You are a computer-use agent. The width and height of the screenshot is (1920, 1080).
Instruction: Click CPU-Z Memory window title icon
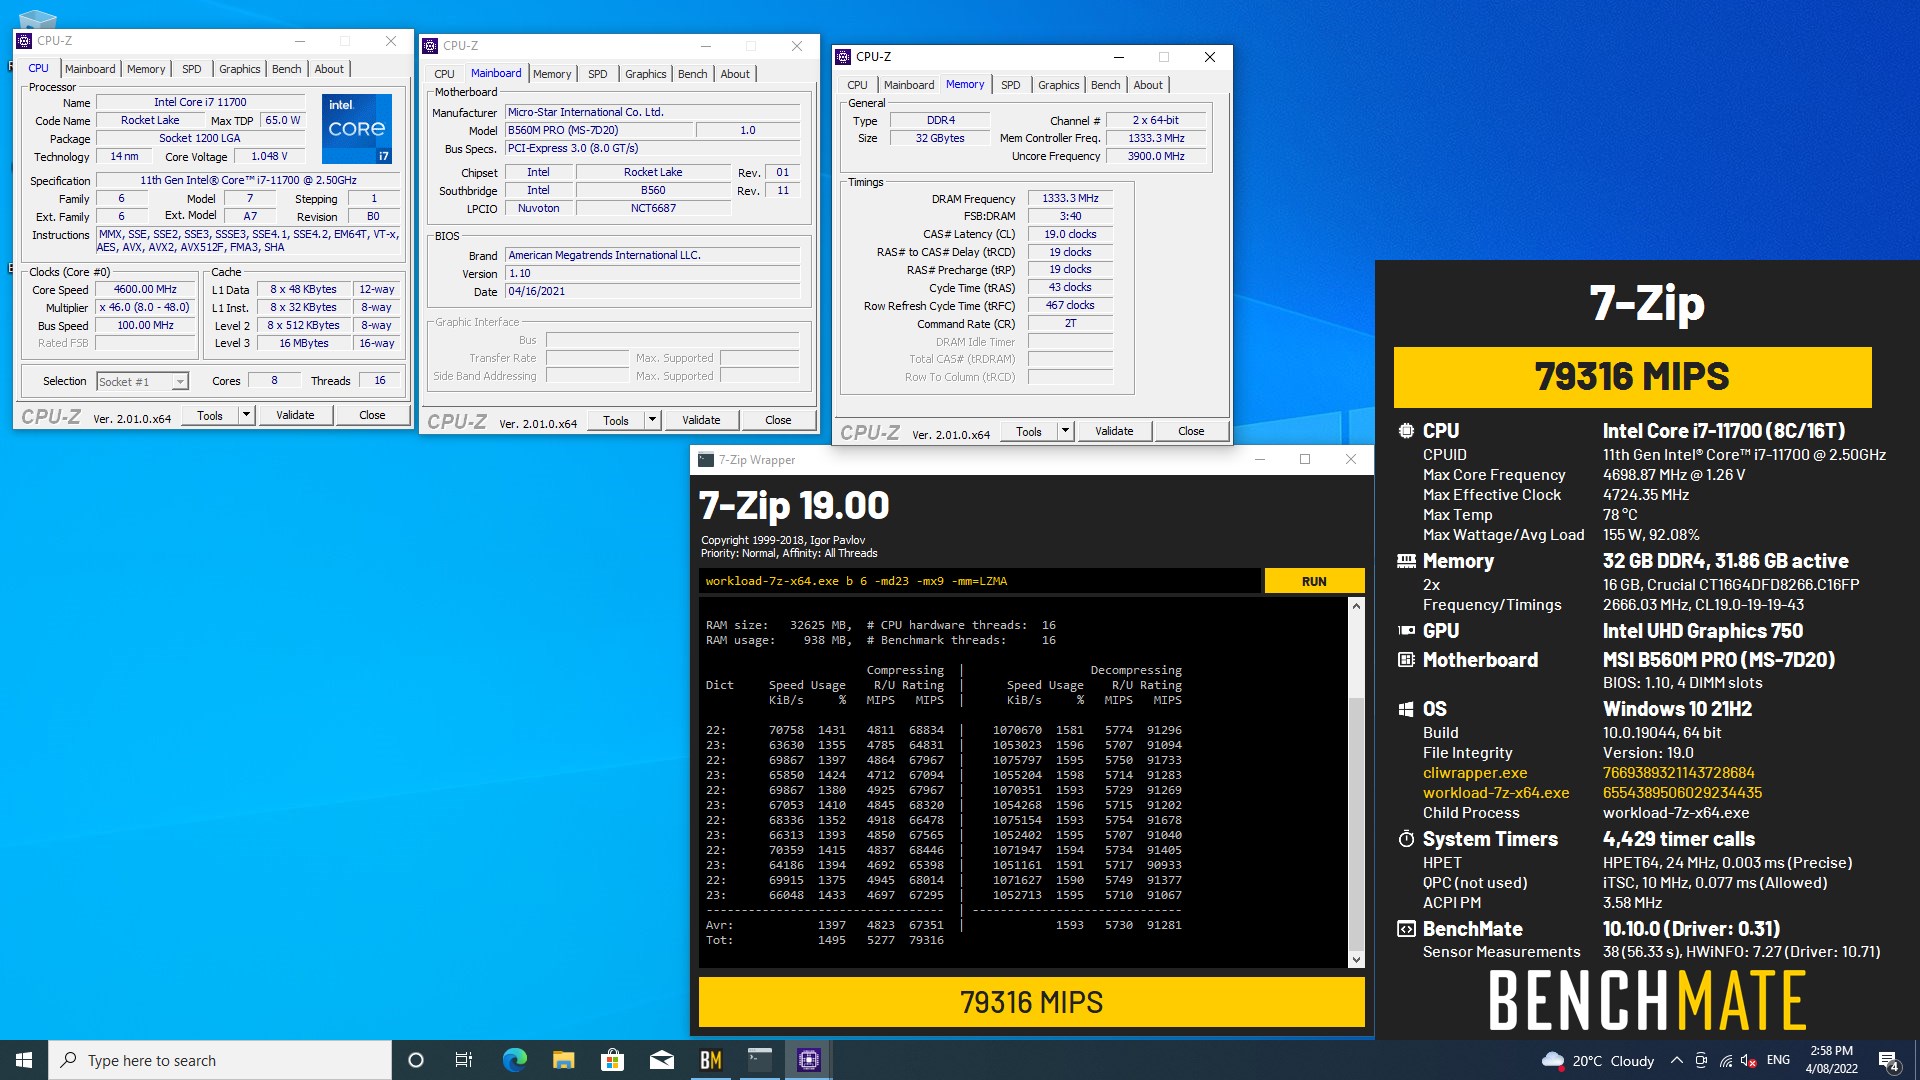click(x=843, y=57)
